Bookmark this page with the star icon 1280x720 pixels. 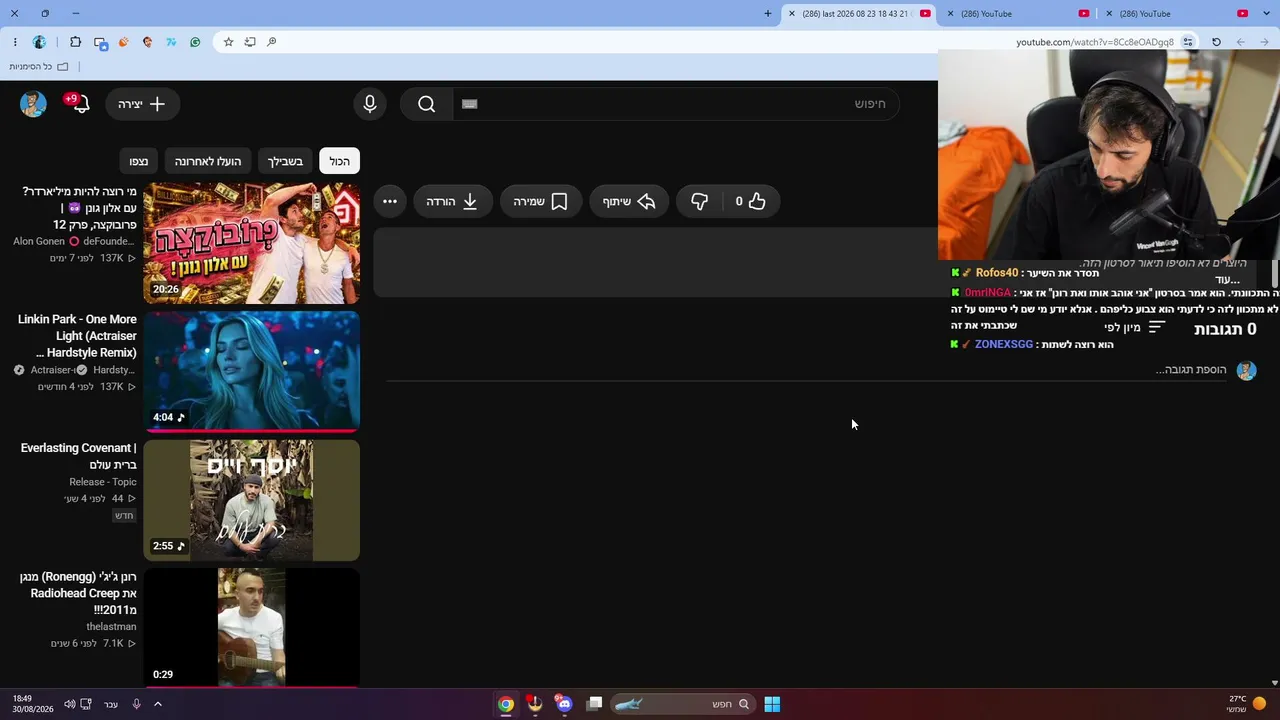[228, 42]
